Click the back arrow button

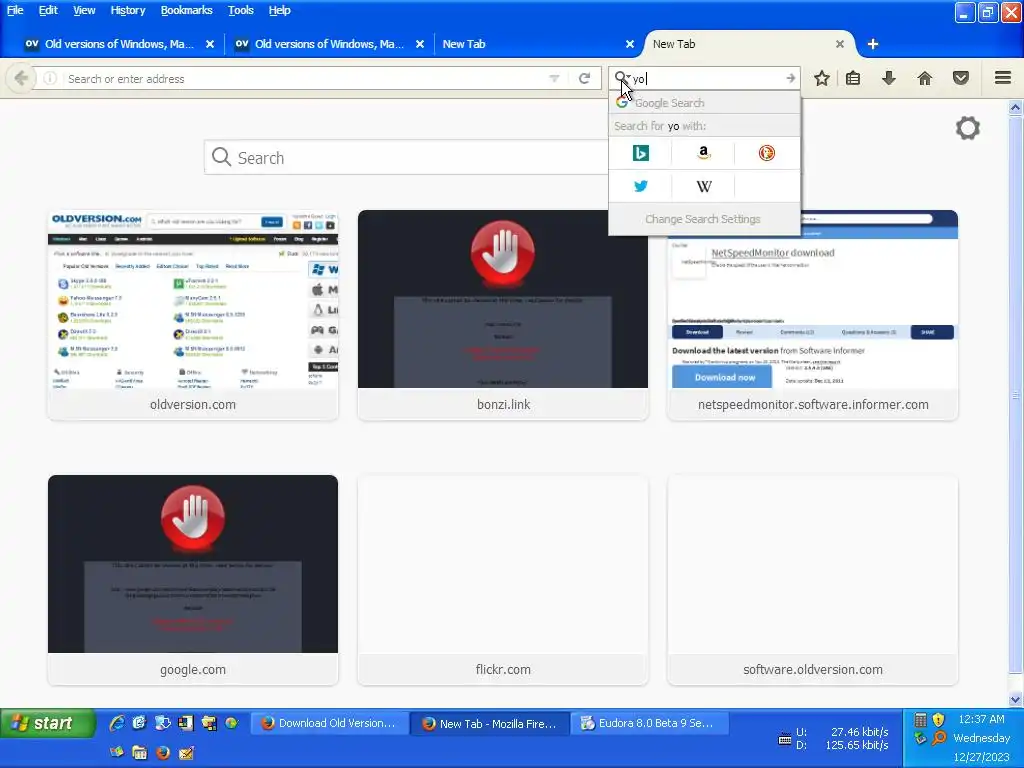tap(21, 78)
